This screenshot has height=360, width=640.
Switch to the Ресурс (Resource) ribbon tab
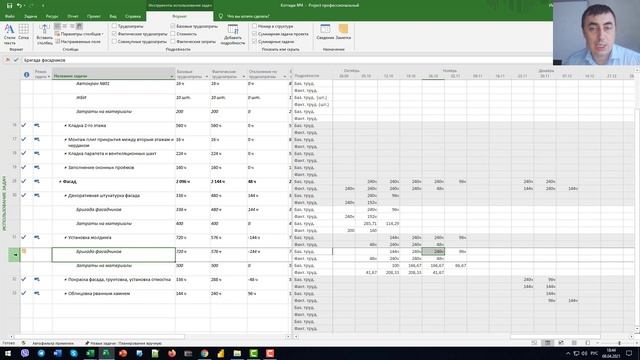tap(52, 16)
